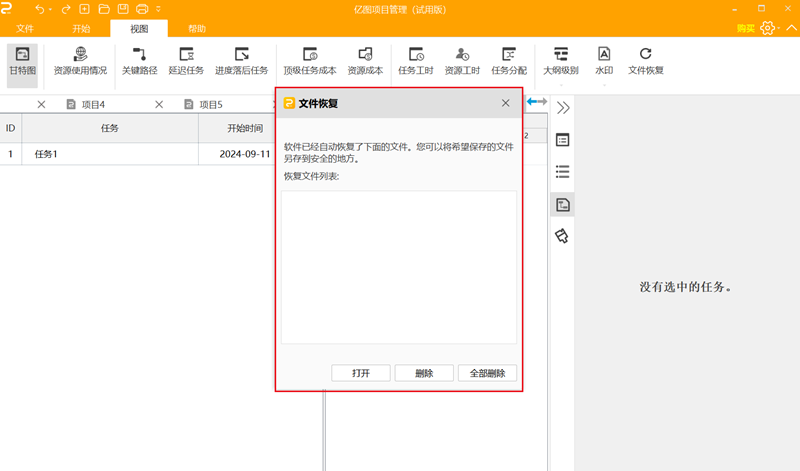Click the redo arrow in title bar
The width and height of the screenshot is (800, 471).
[66, 9]
